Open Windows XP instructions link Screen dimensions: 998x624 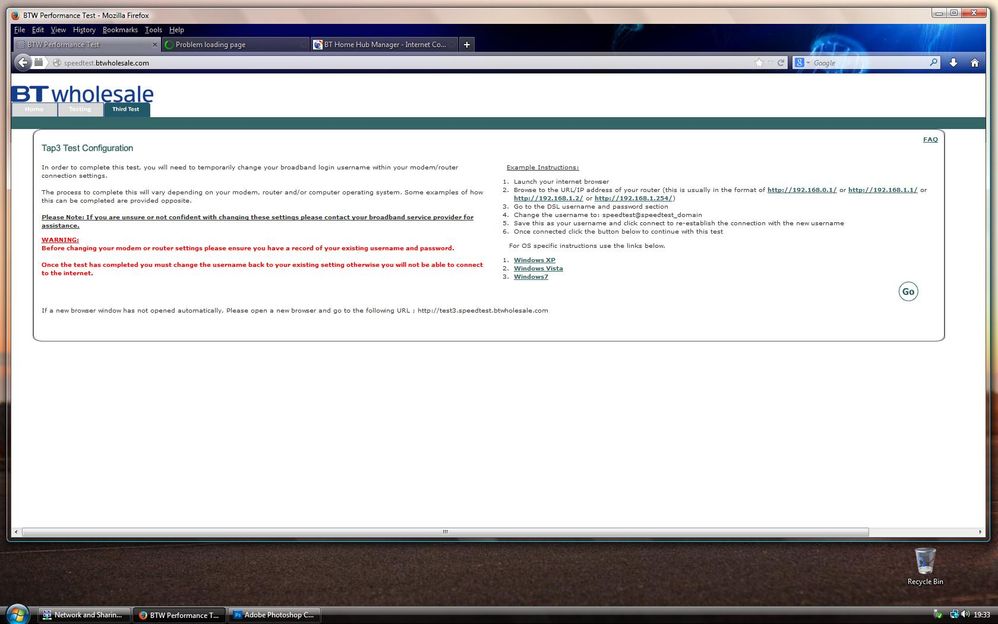click(535, 260)
